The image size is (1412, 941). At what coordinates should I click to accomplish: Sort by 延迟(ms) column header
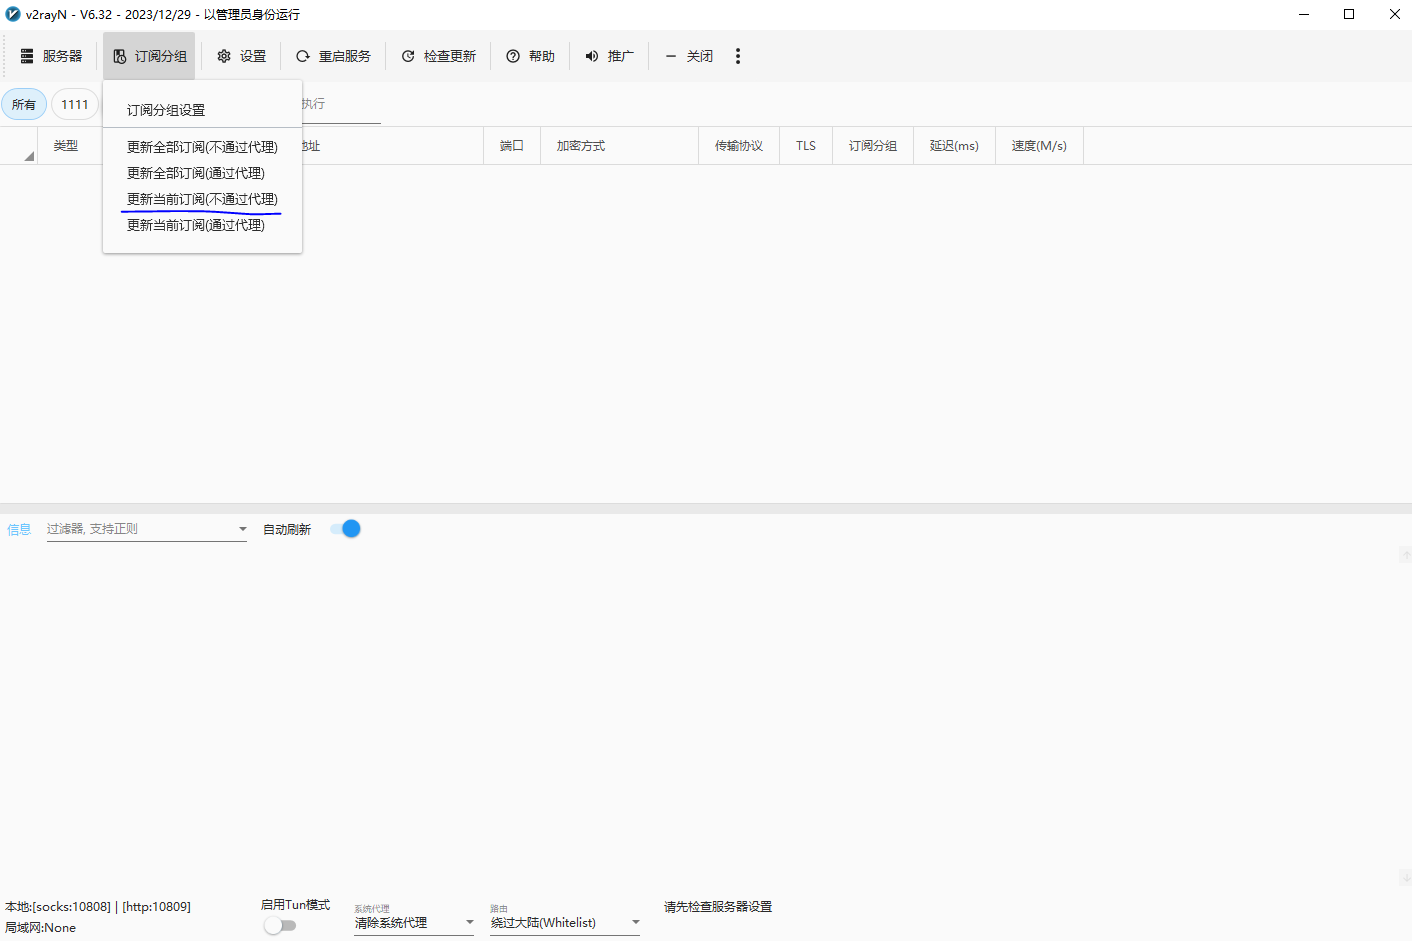coord(953,146)
